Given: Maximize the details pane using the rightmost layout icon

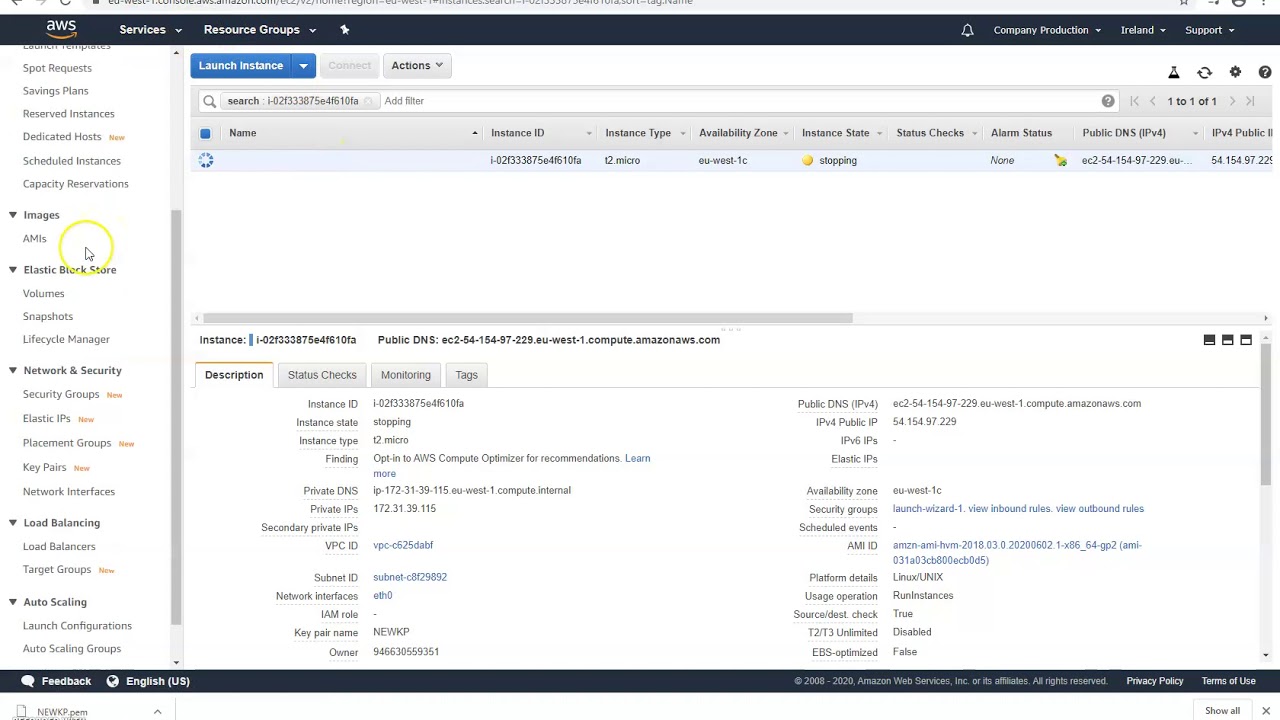Looking at the screenshot, I should coord(1246,340).
